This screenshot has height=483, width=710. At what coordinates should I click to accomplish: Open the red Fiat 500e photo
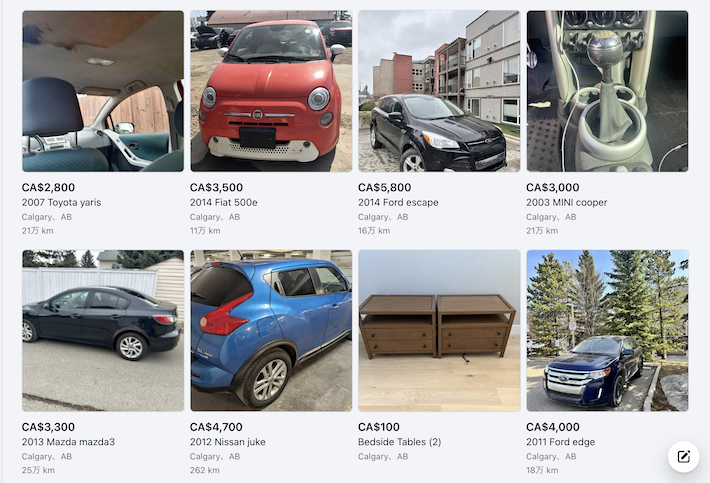coord(271,91)
